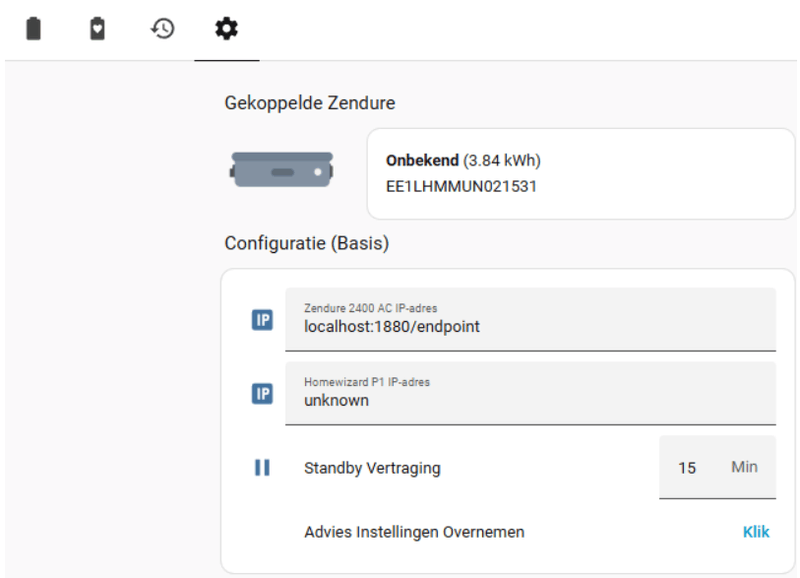Open the Onbekend device card
The height and width of the screenshot is (578, 800).
(x=581, y=174)
